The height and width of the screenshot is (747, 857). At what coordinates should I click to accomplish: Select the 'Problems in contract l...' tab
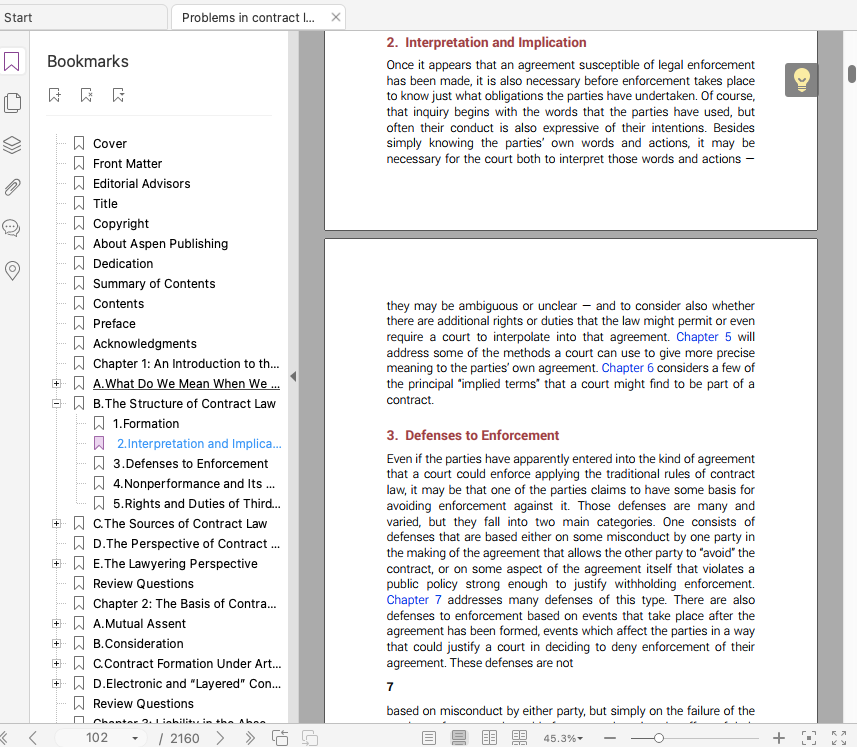(x=248, y=17)
